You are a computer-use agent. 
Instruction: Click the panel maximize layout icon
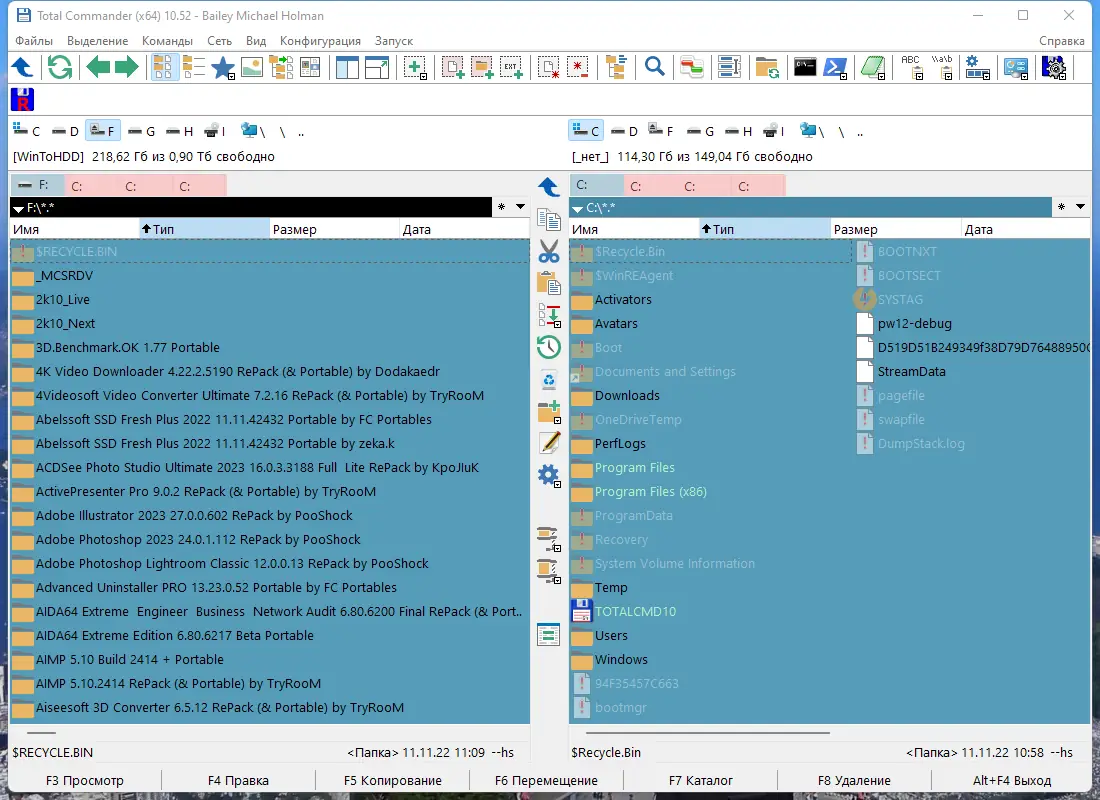[377, 68]
